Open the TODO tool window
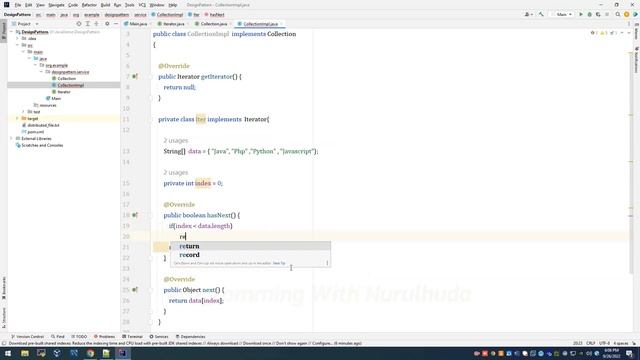640x360 pixels. 79,337
